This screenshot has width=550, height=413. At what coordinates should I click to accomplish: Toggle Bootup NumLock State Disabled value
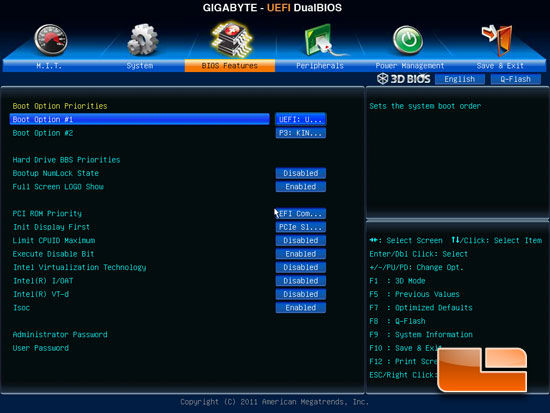point(301,173)
